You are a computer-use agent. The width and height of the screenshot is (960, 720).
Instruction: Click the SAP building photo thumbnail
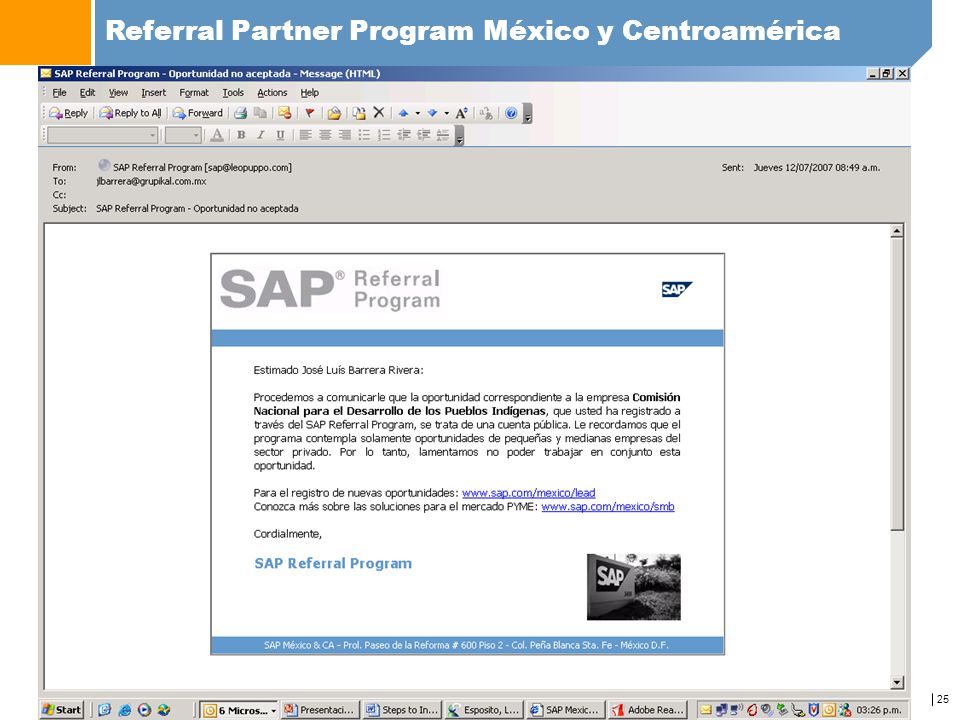pos(634,587)
